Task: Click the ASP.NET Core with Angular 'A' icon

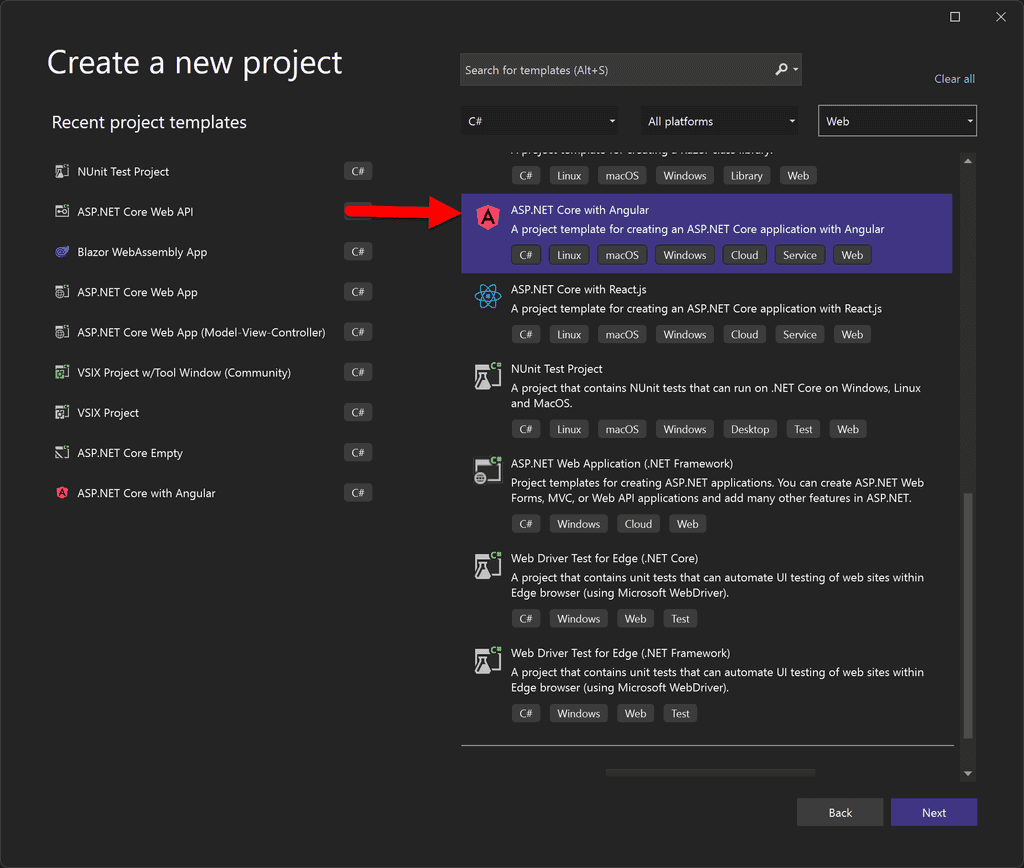Action: click(487, 218)
